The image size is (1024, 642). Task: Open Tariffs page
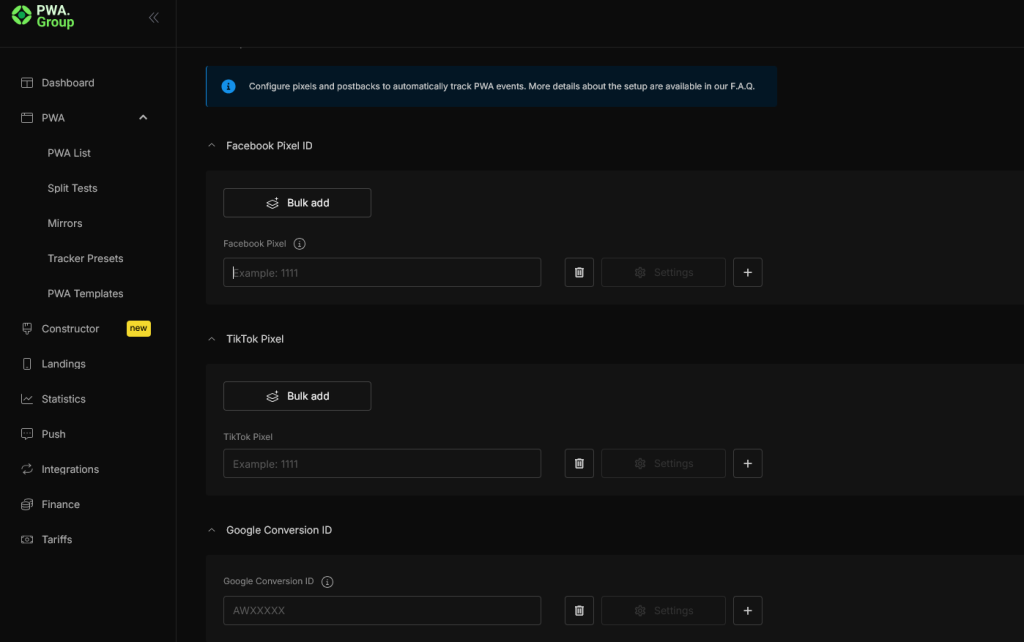tap(57, 539)
